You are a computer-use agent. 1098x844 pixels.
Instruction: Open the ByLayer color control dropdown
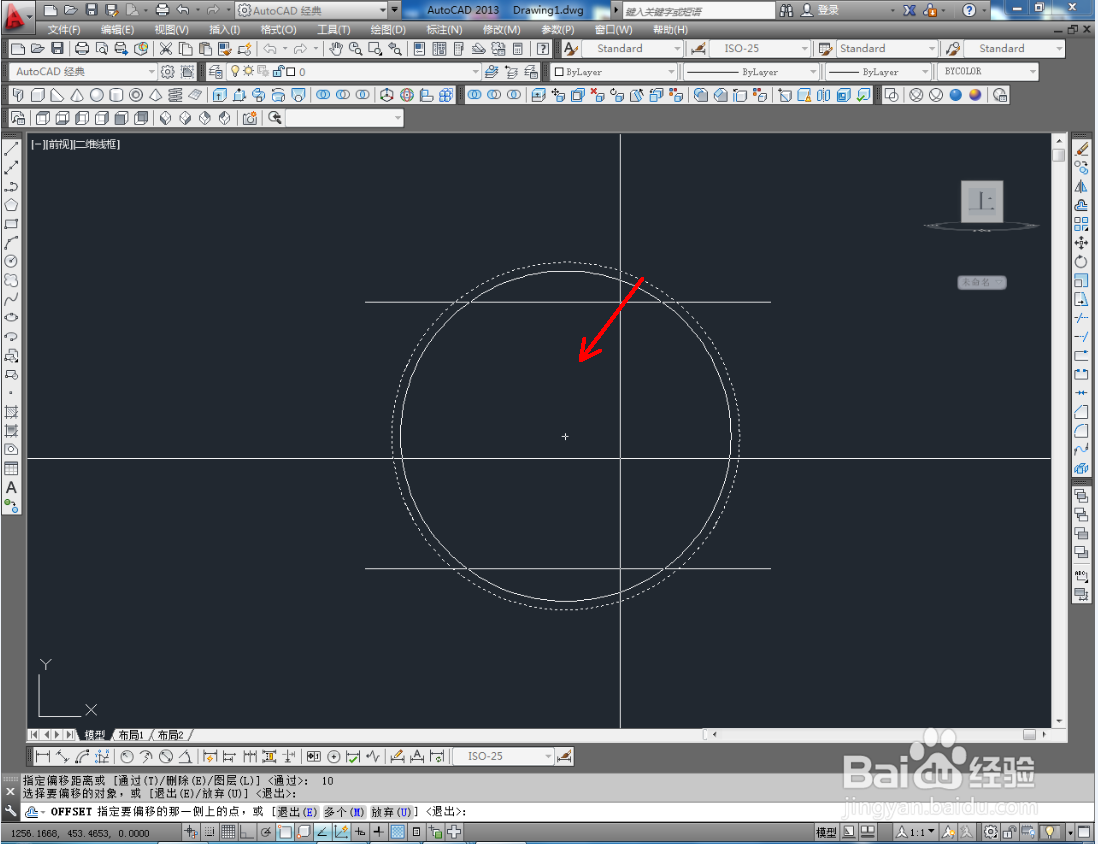pyautogui.click(x=614, y=71)
